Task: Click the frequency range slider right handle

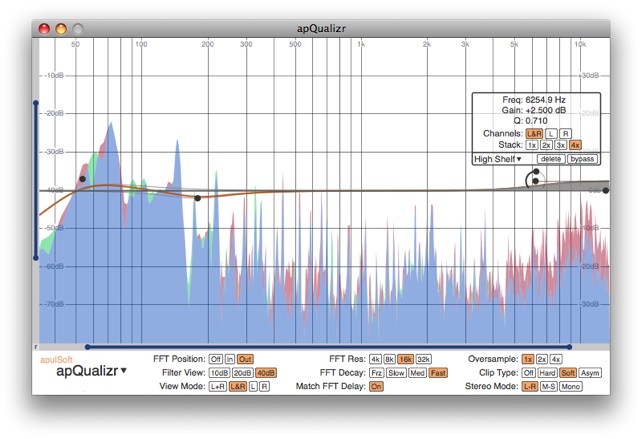Action: coord(569,347)
